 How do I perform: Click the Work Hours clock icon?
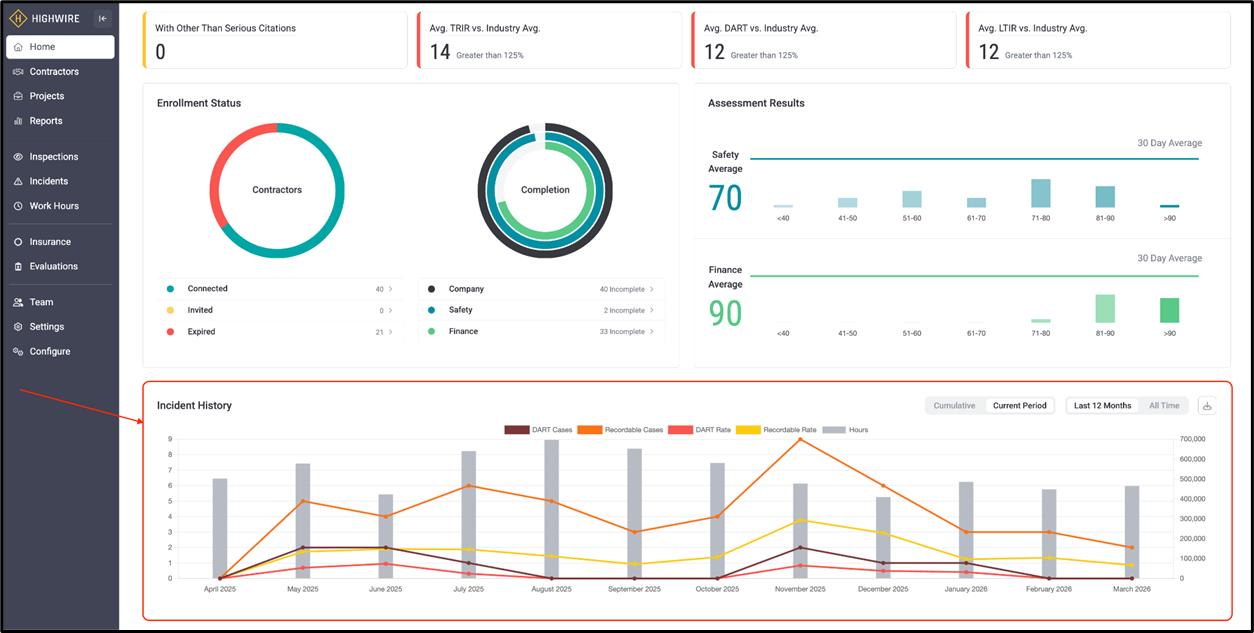19,206
